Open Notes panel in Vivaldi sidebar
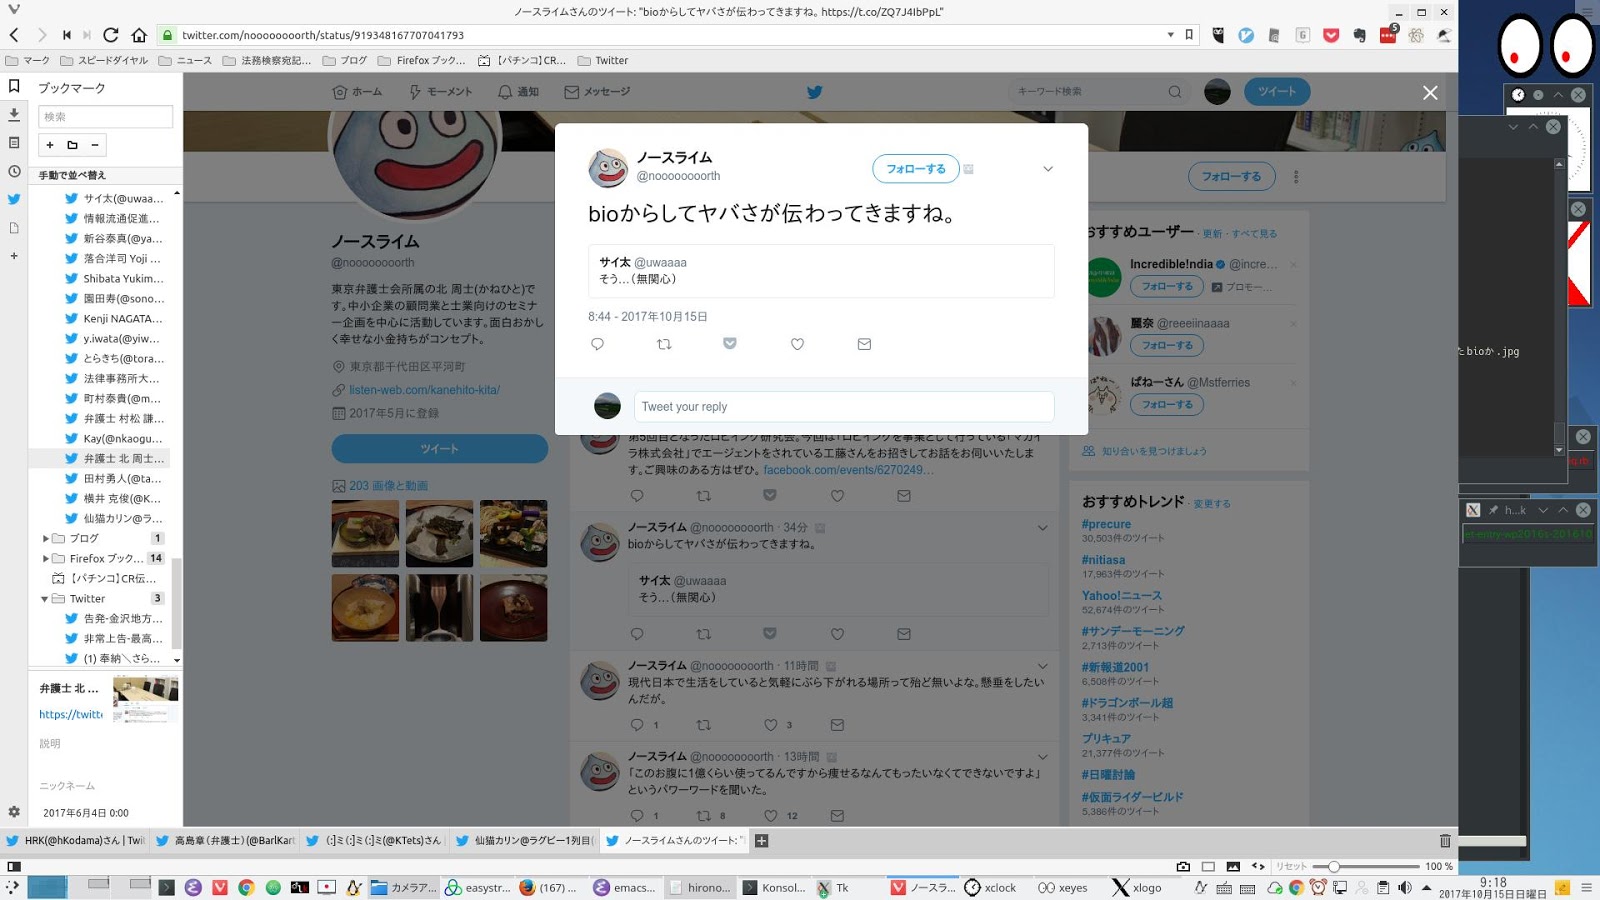The height and width of the screenshot is (900, 1600). coord(14,143)
